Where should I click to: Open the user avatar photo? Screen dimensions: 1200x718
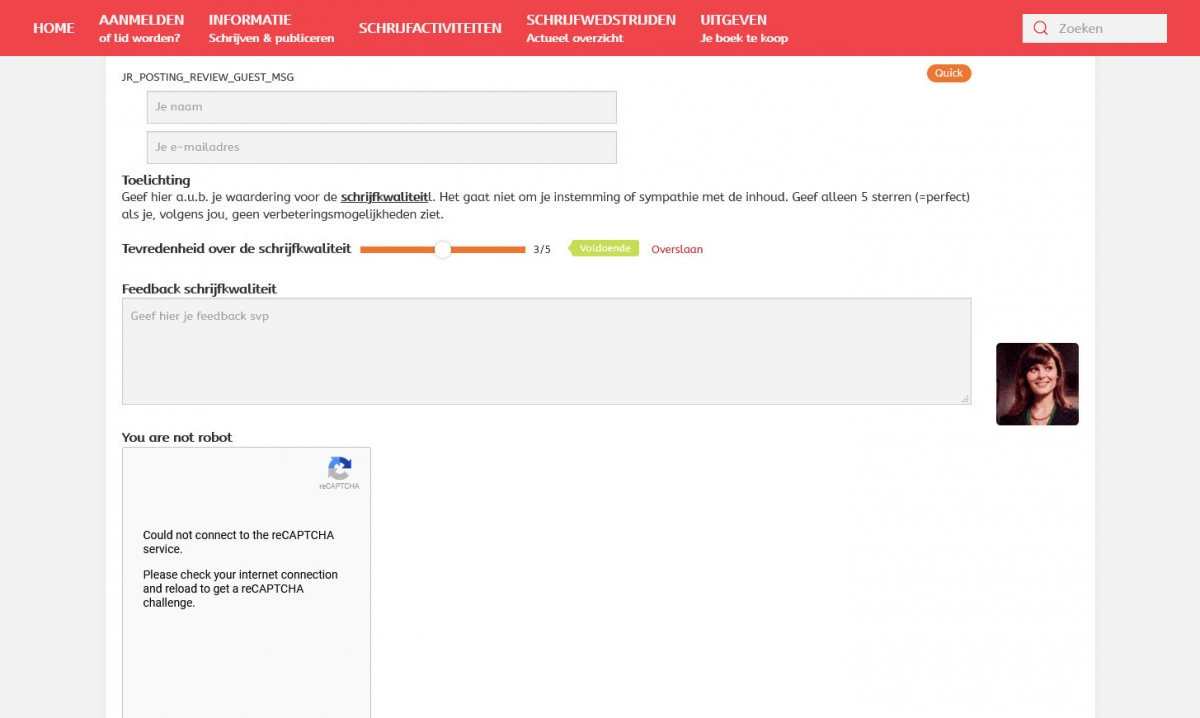1037,384
